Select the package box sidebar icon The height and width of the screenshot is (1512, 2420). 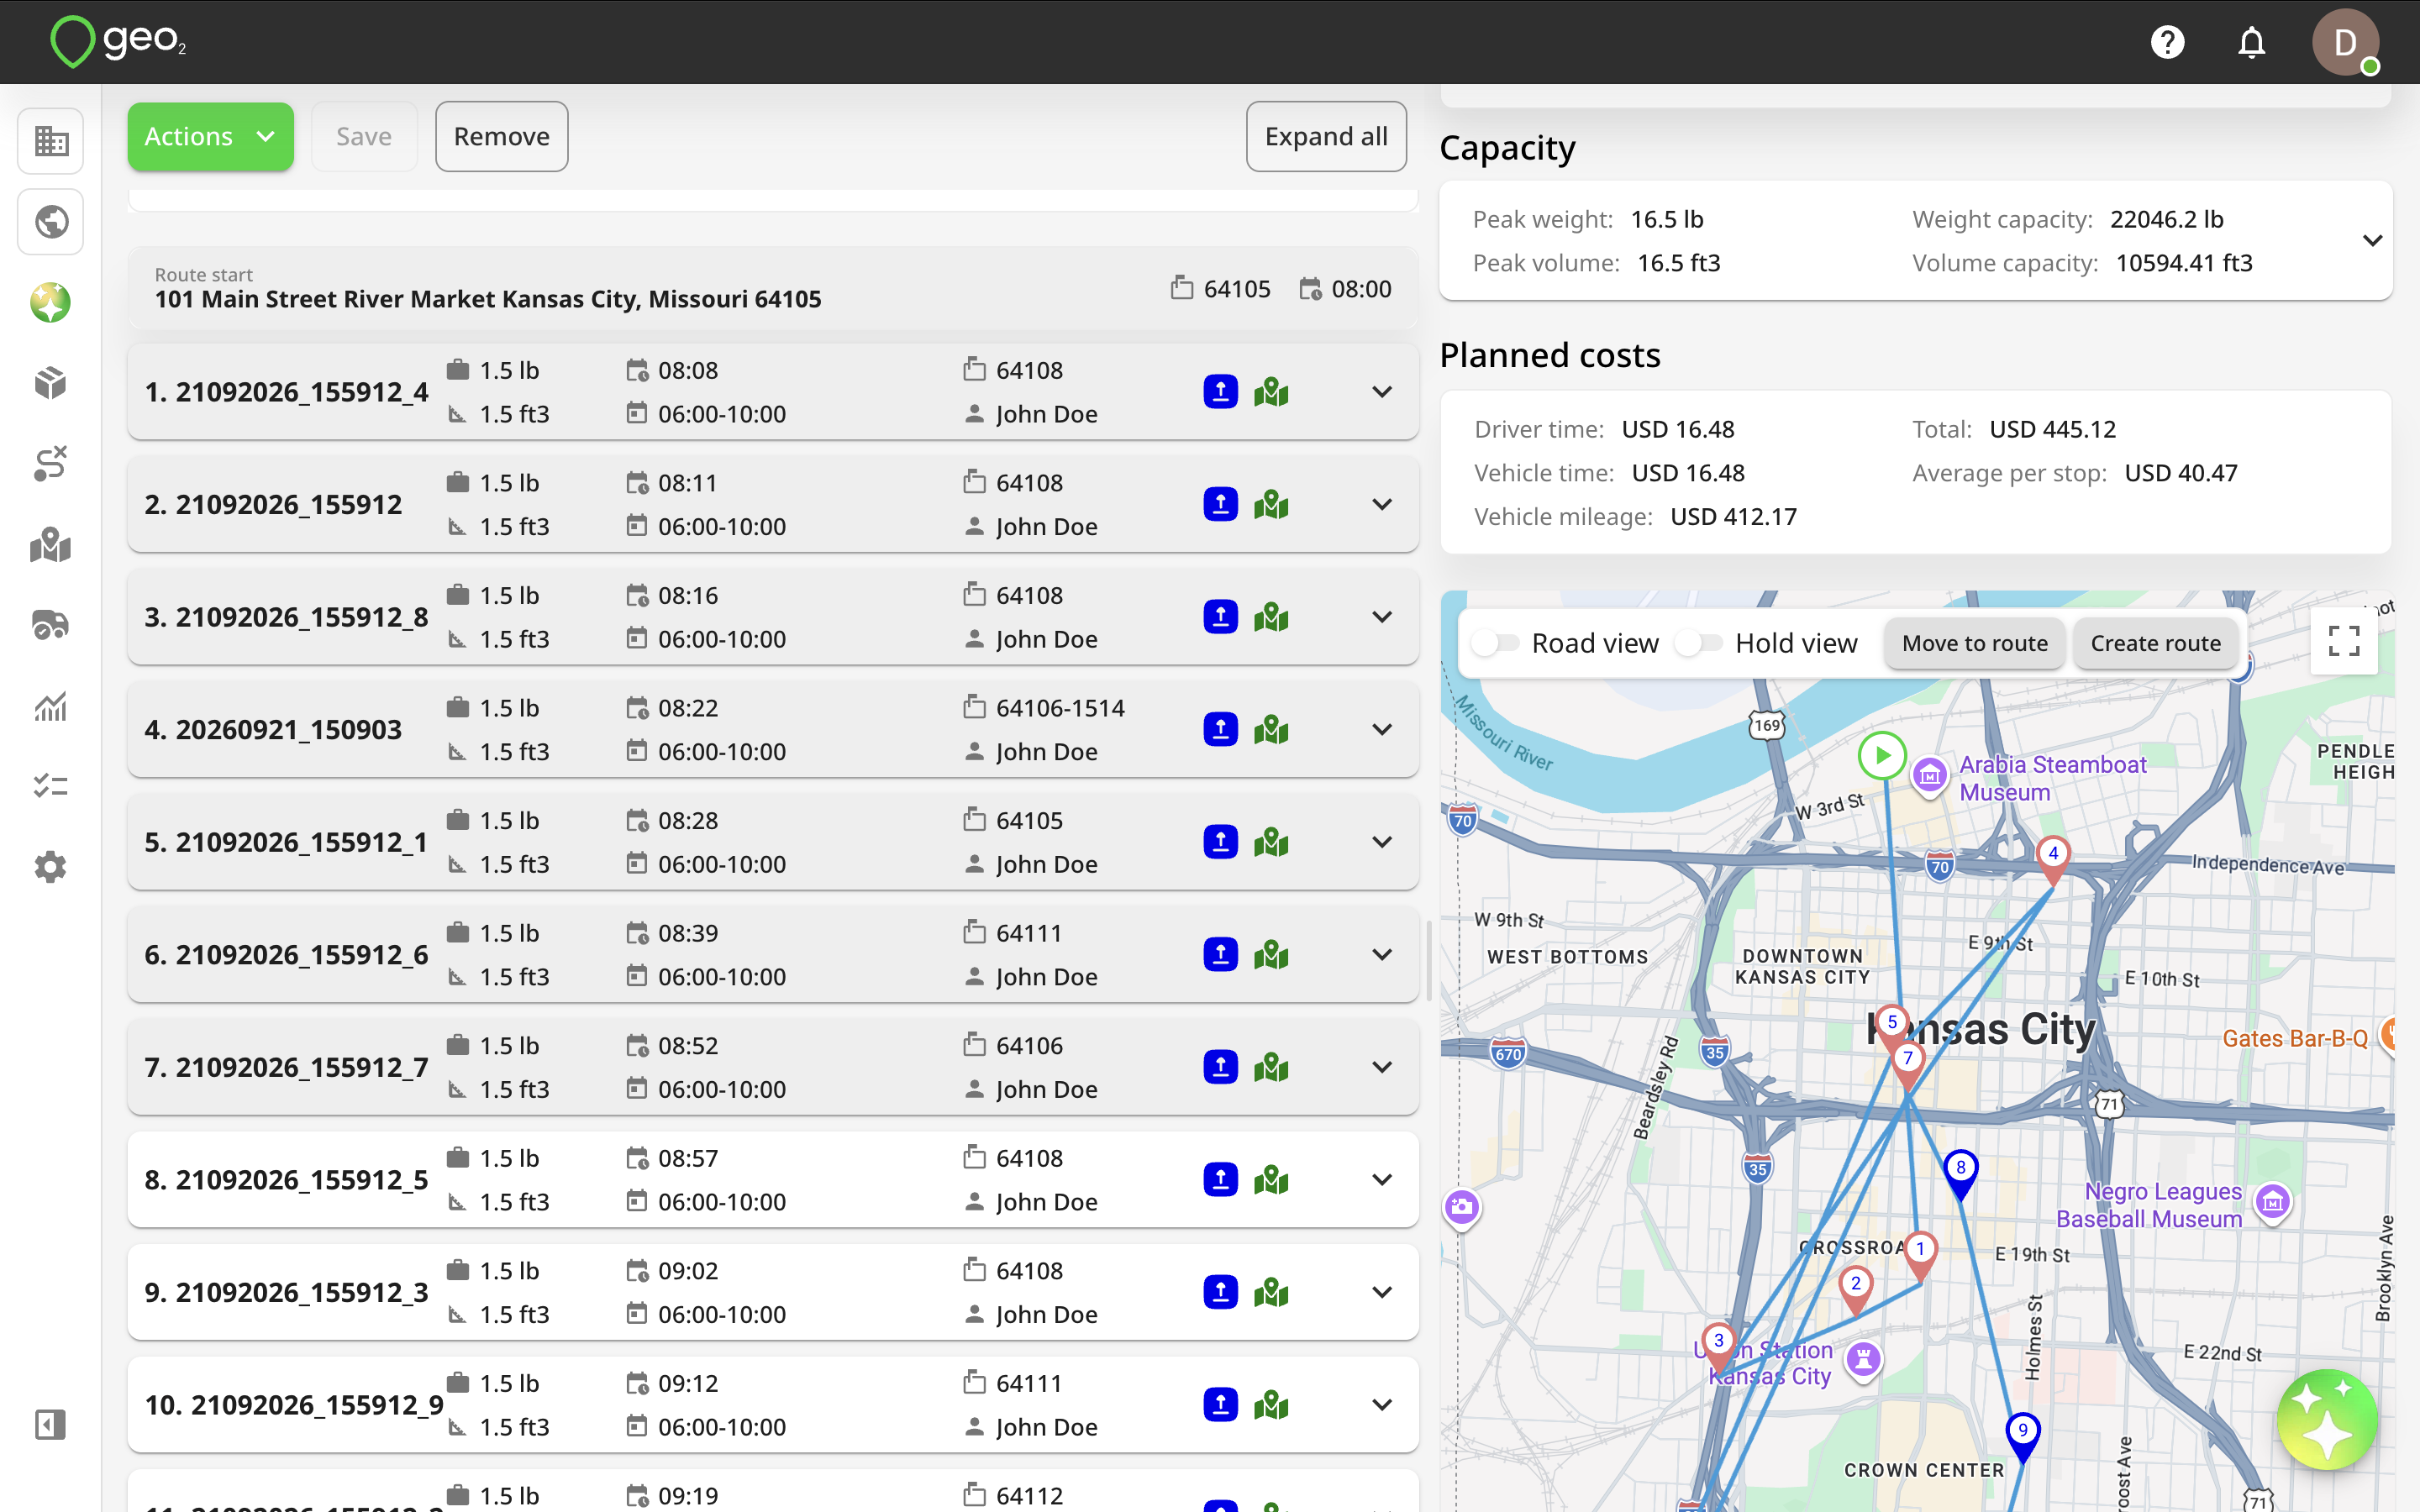[50, 383]
